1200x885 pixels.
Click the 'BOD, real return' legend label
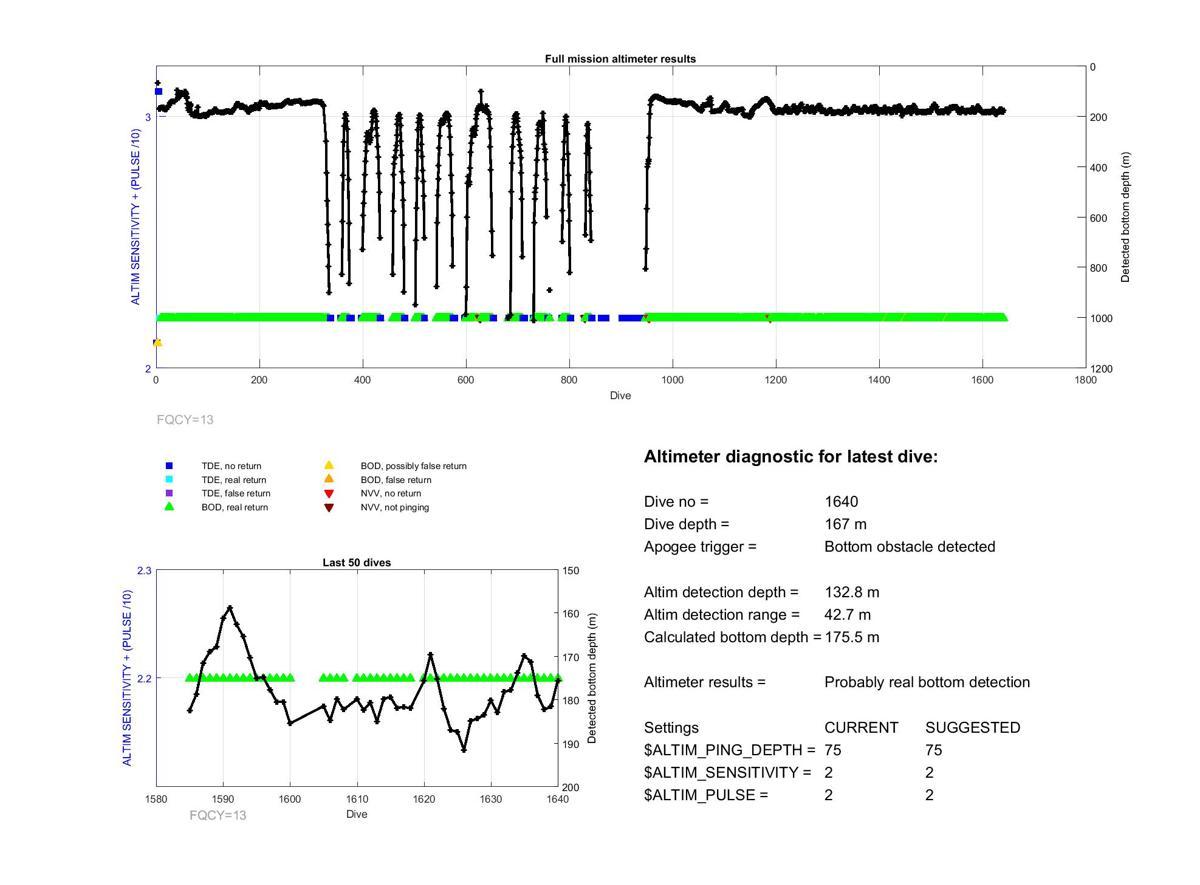[235, 508]
